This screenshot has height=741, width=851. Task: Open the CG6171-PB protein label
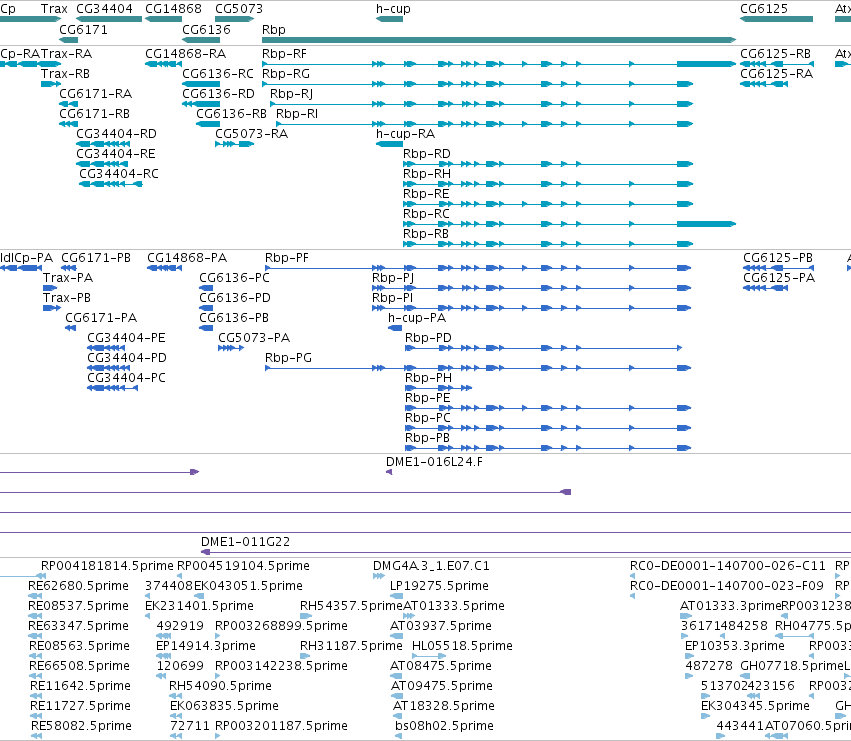point(96,258)
